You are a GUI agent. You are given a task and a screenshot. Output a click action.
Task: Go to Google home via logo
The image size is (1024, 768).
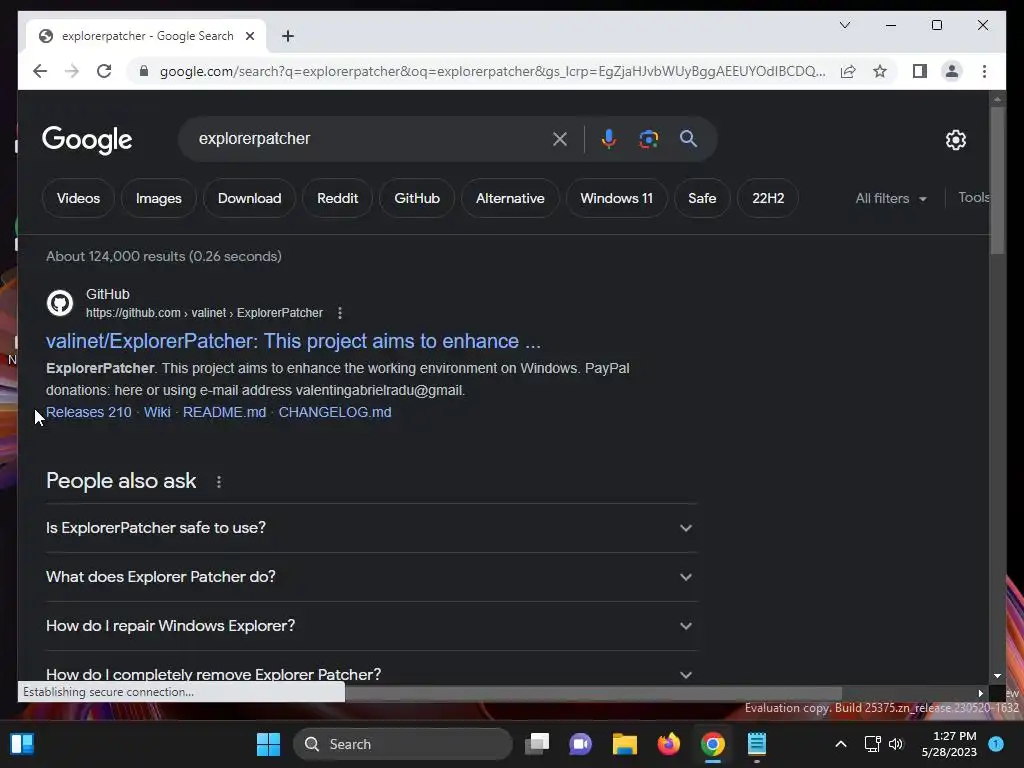[x=87, y=140]
